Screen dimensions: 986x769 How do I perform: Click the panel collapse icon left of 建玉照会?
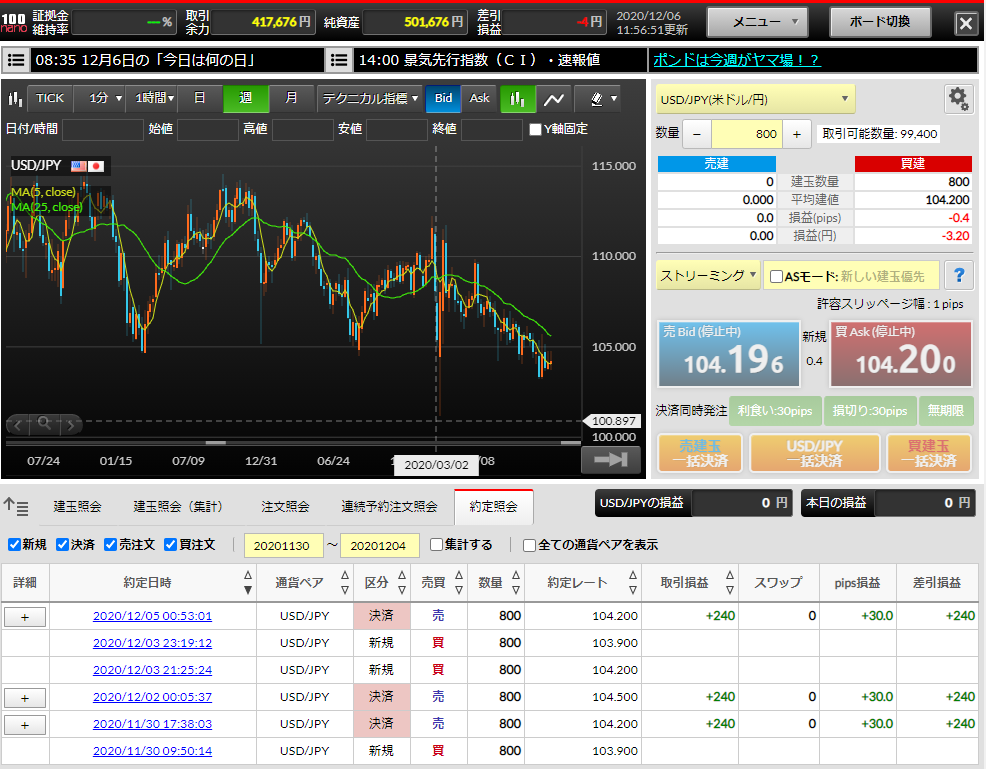tap(16, 506)
